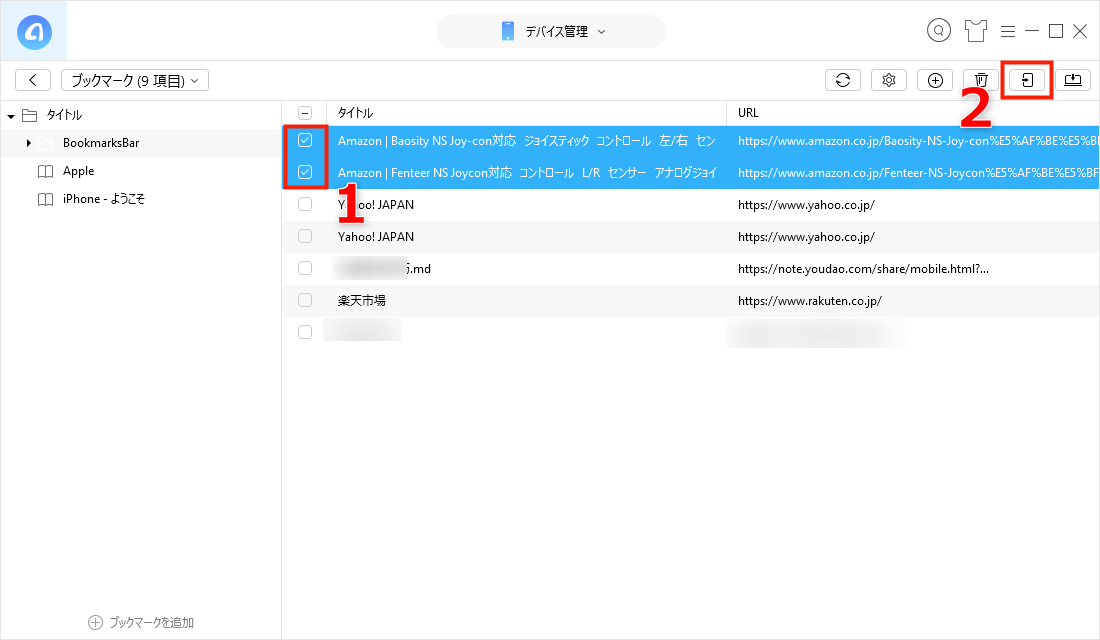Open the ブックマーク (9 項目) dropdown
This screenshot has width=1100, height=640.
(135, 80)
